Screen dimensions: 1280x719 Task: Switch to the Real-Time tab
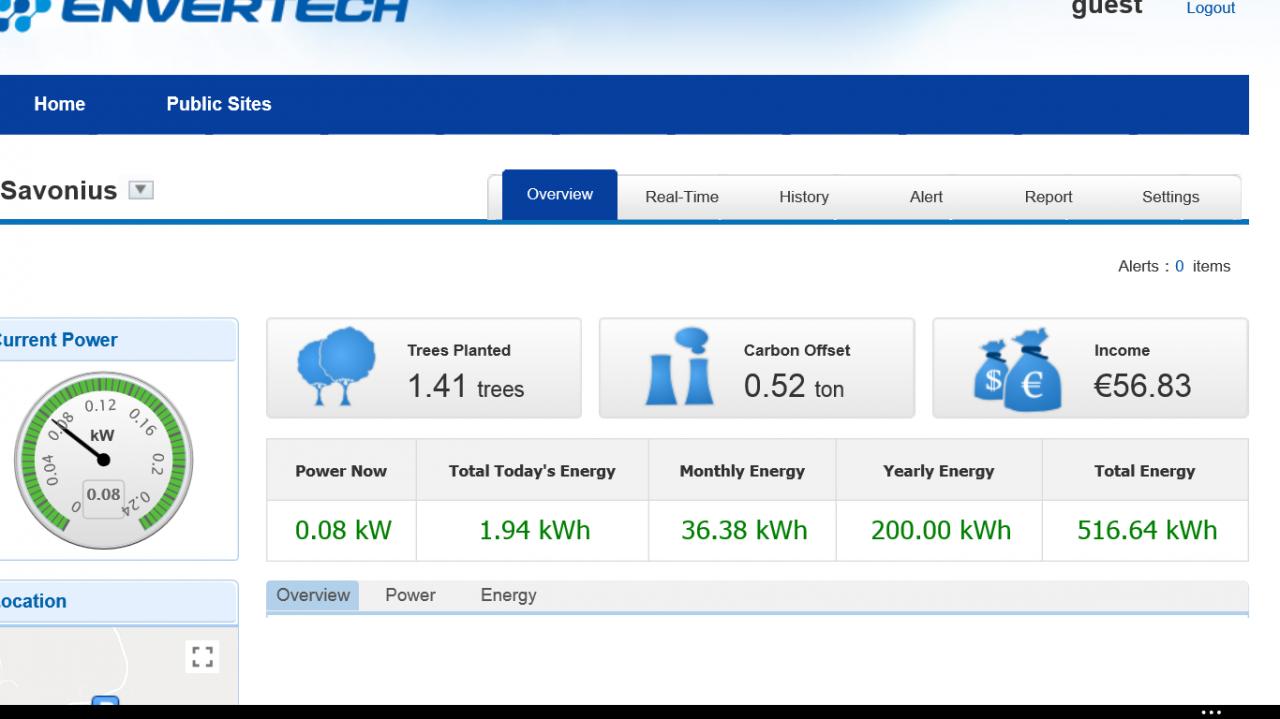tap(682, 197)
